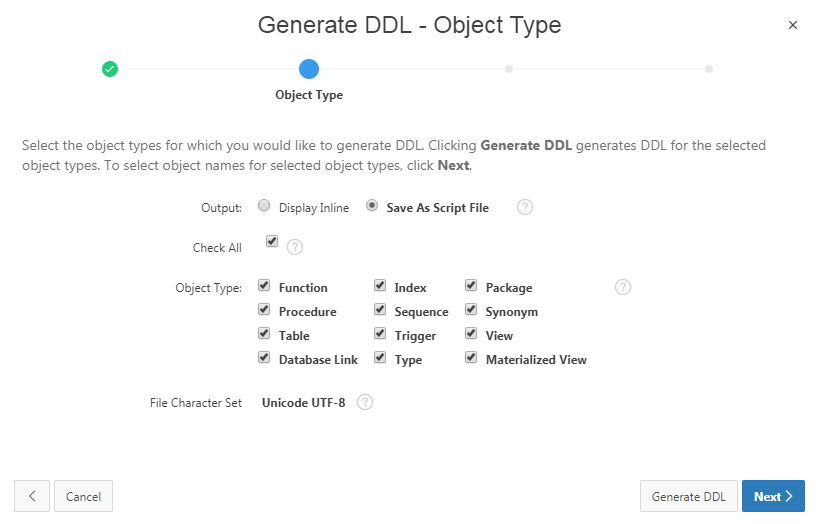Jump to the last wizard step dot
819x524 pixels.
(x=709, y=69)
